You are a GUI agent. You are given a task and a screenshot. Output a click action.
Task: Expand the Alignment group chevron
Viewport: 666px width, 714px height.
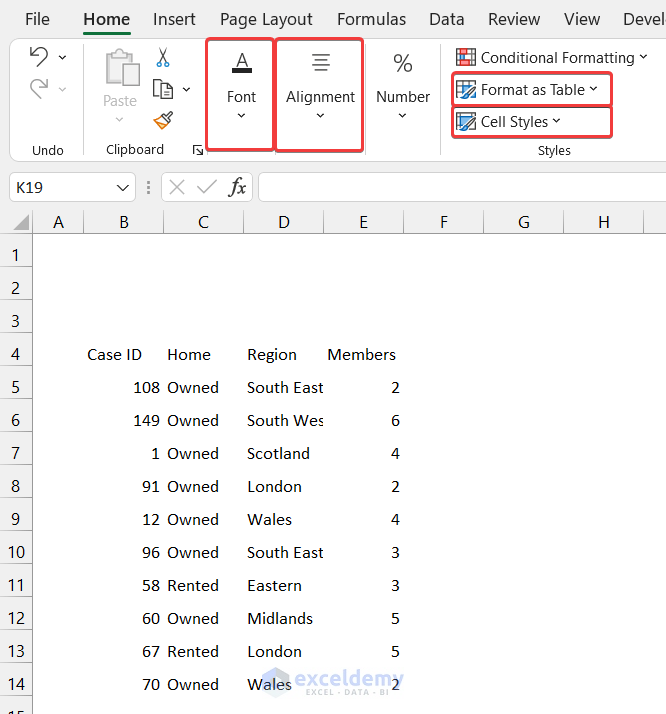(x=320, y=116)
